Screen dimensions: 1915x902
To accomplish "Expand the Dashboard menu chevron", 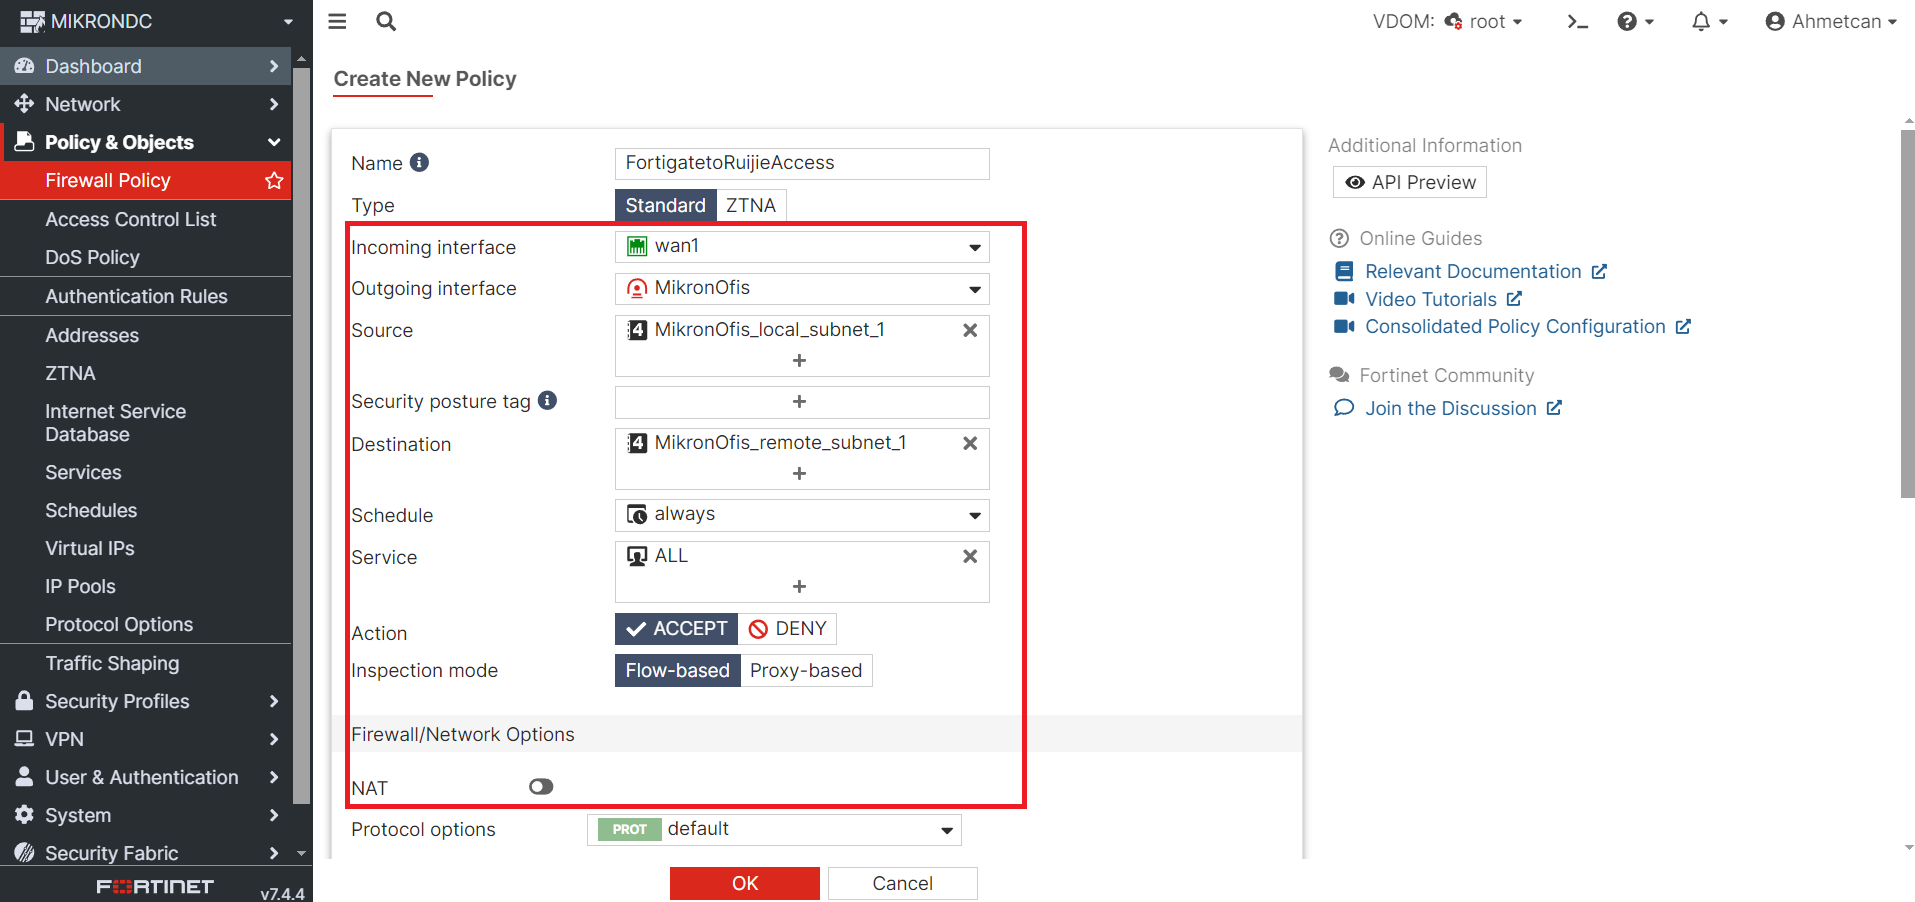I will 274,66.
